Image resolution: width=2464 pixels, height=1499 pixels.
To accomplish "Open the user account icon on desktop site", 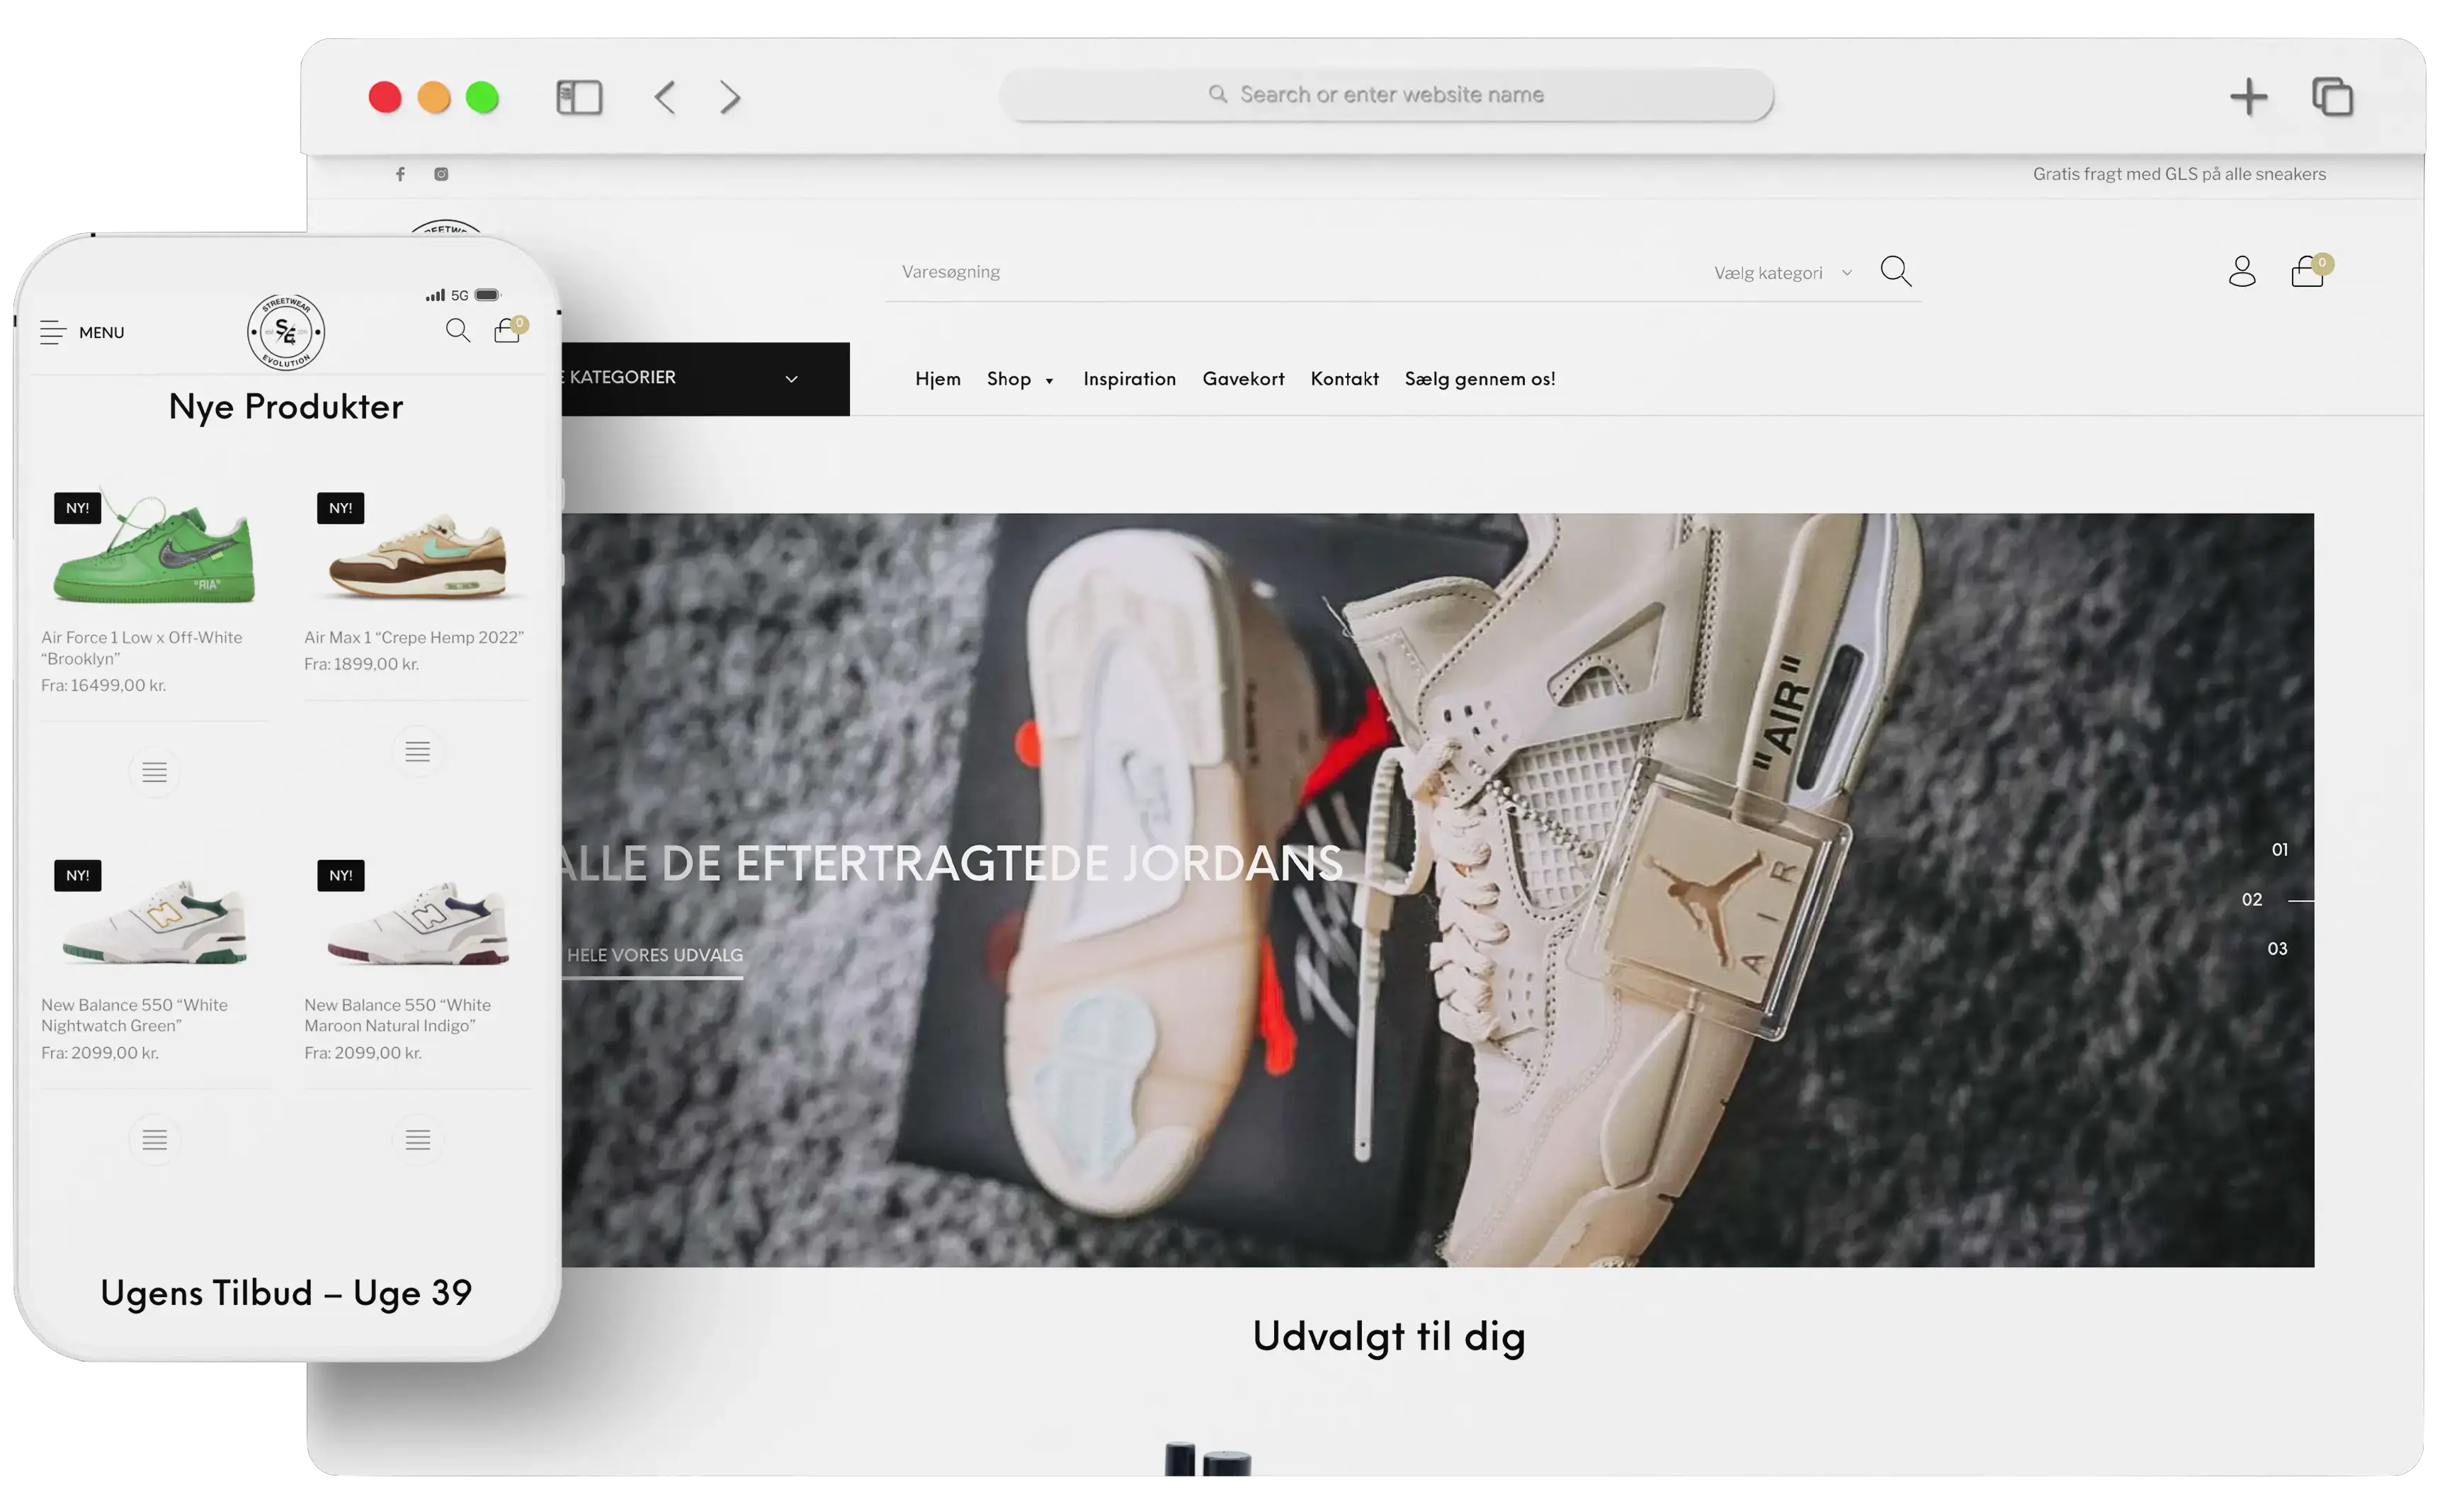I will [2244, 272].
